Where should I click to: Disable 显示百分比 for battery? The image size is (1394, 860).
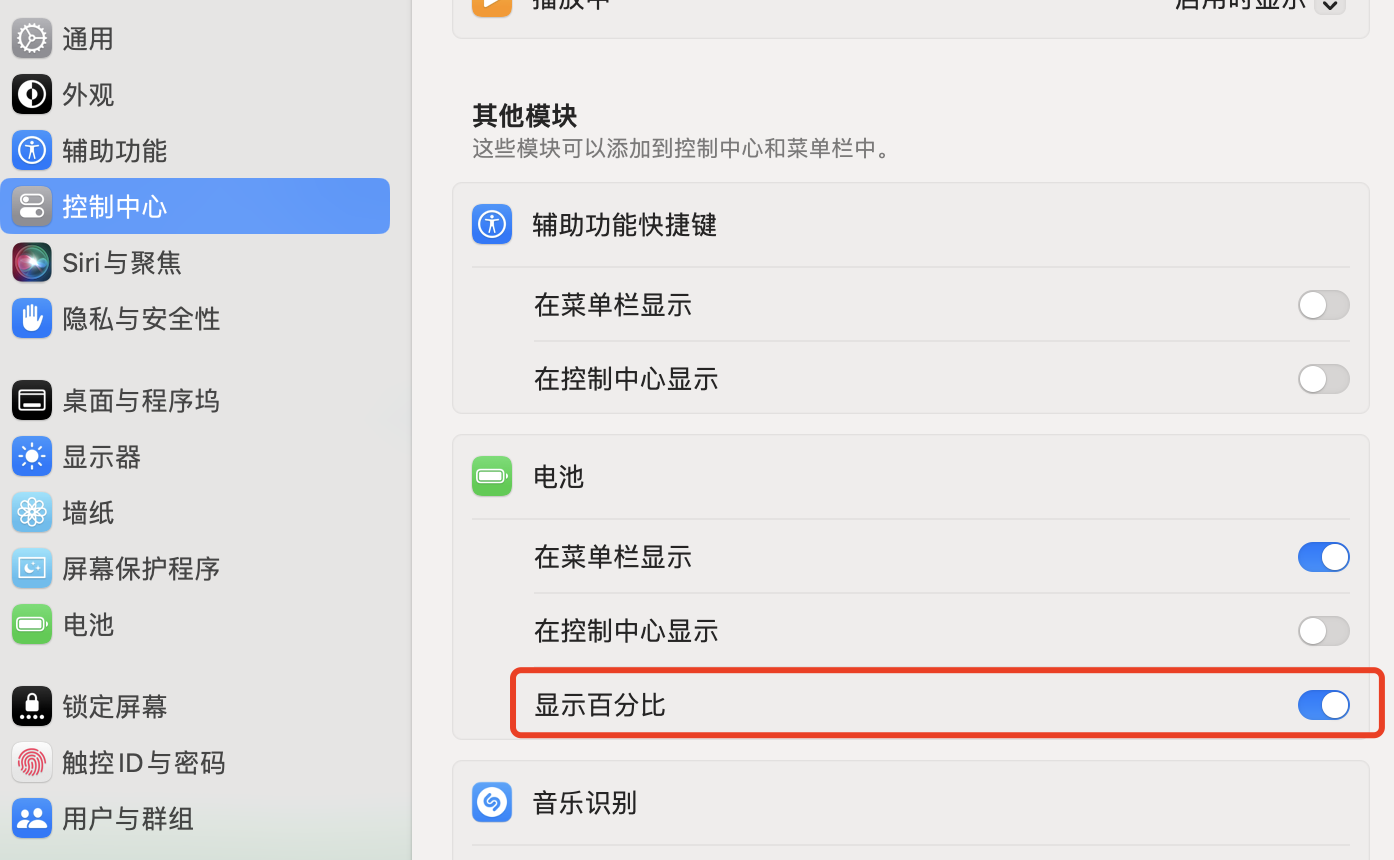point(1323,704)
